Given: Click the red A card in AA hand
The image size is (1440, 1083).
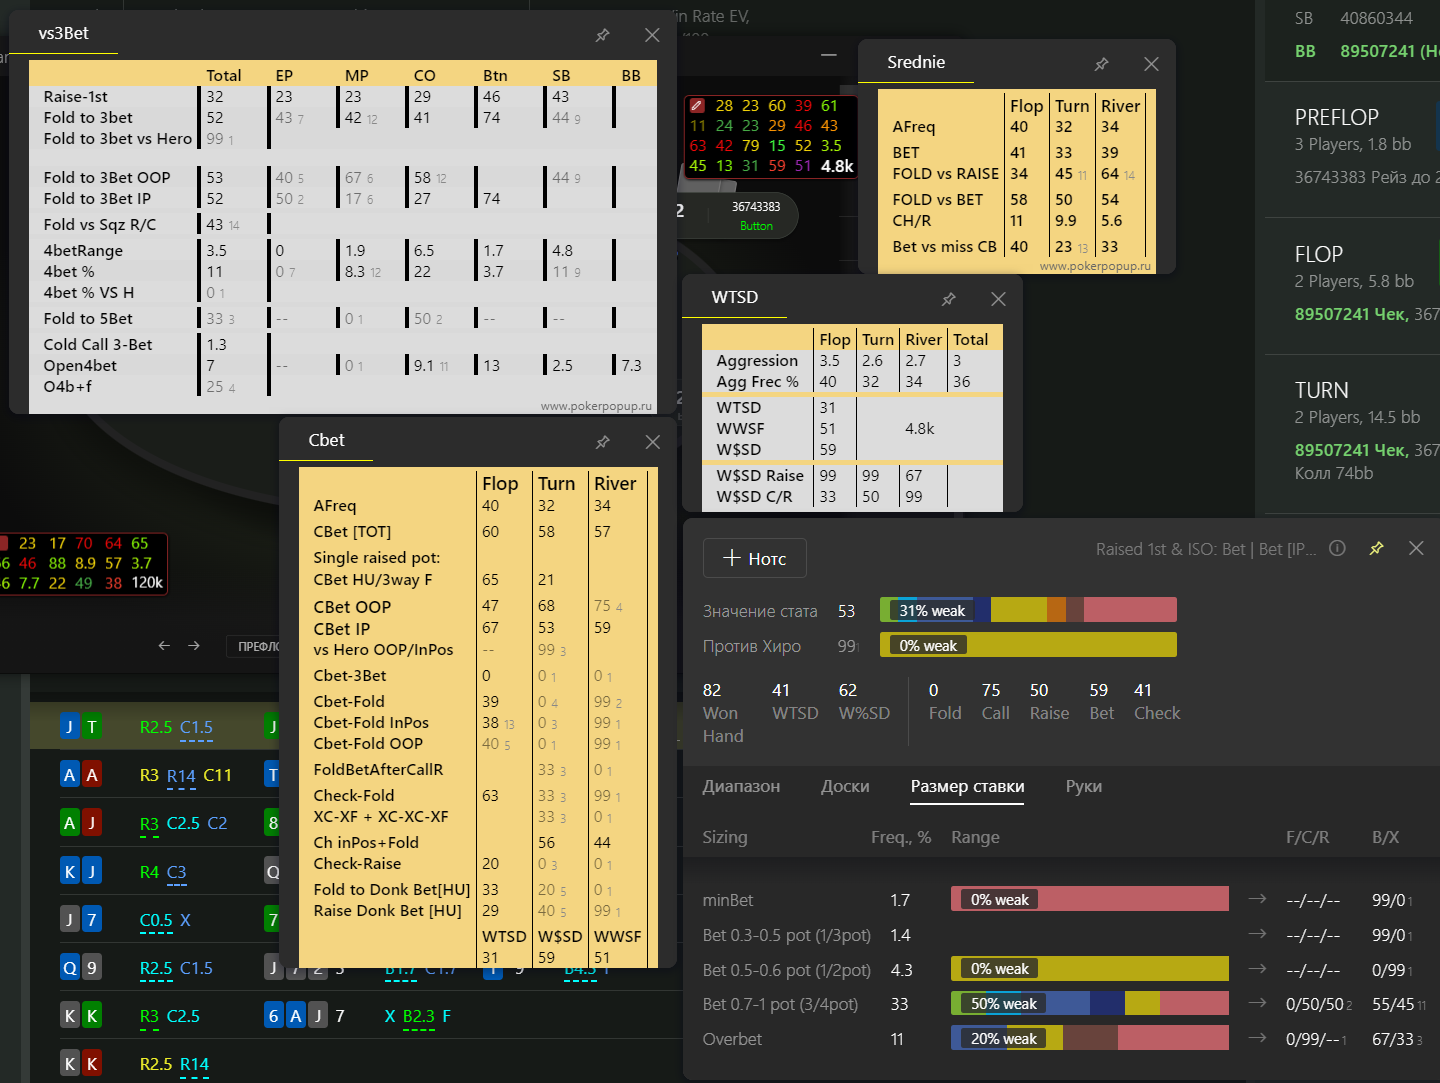Looking at the screenshot, I should [91, 775].
